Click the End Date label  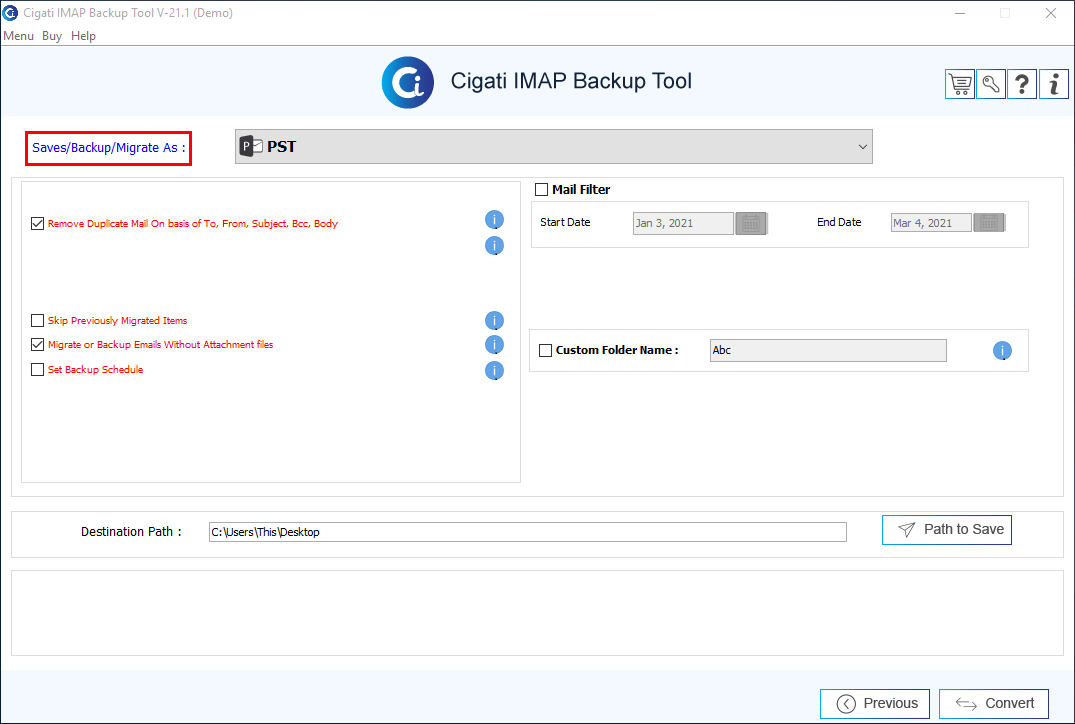pyautogui.click(x=839, y=222)
